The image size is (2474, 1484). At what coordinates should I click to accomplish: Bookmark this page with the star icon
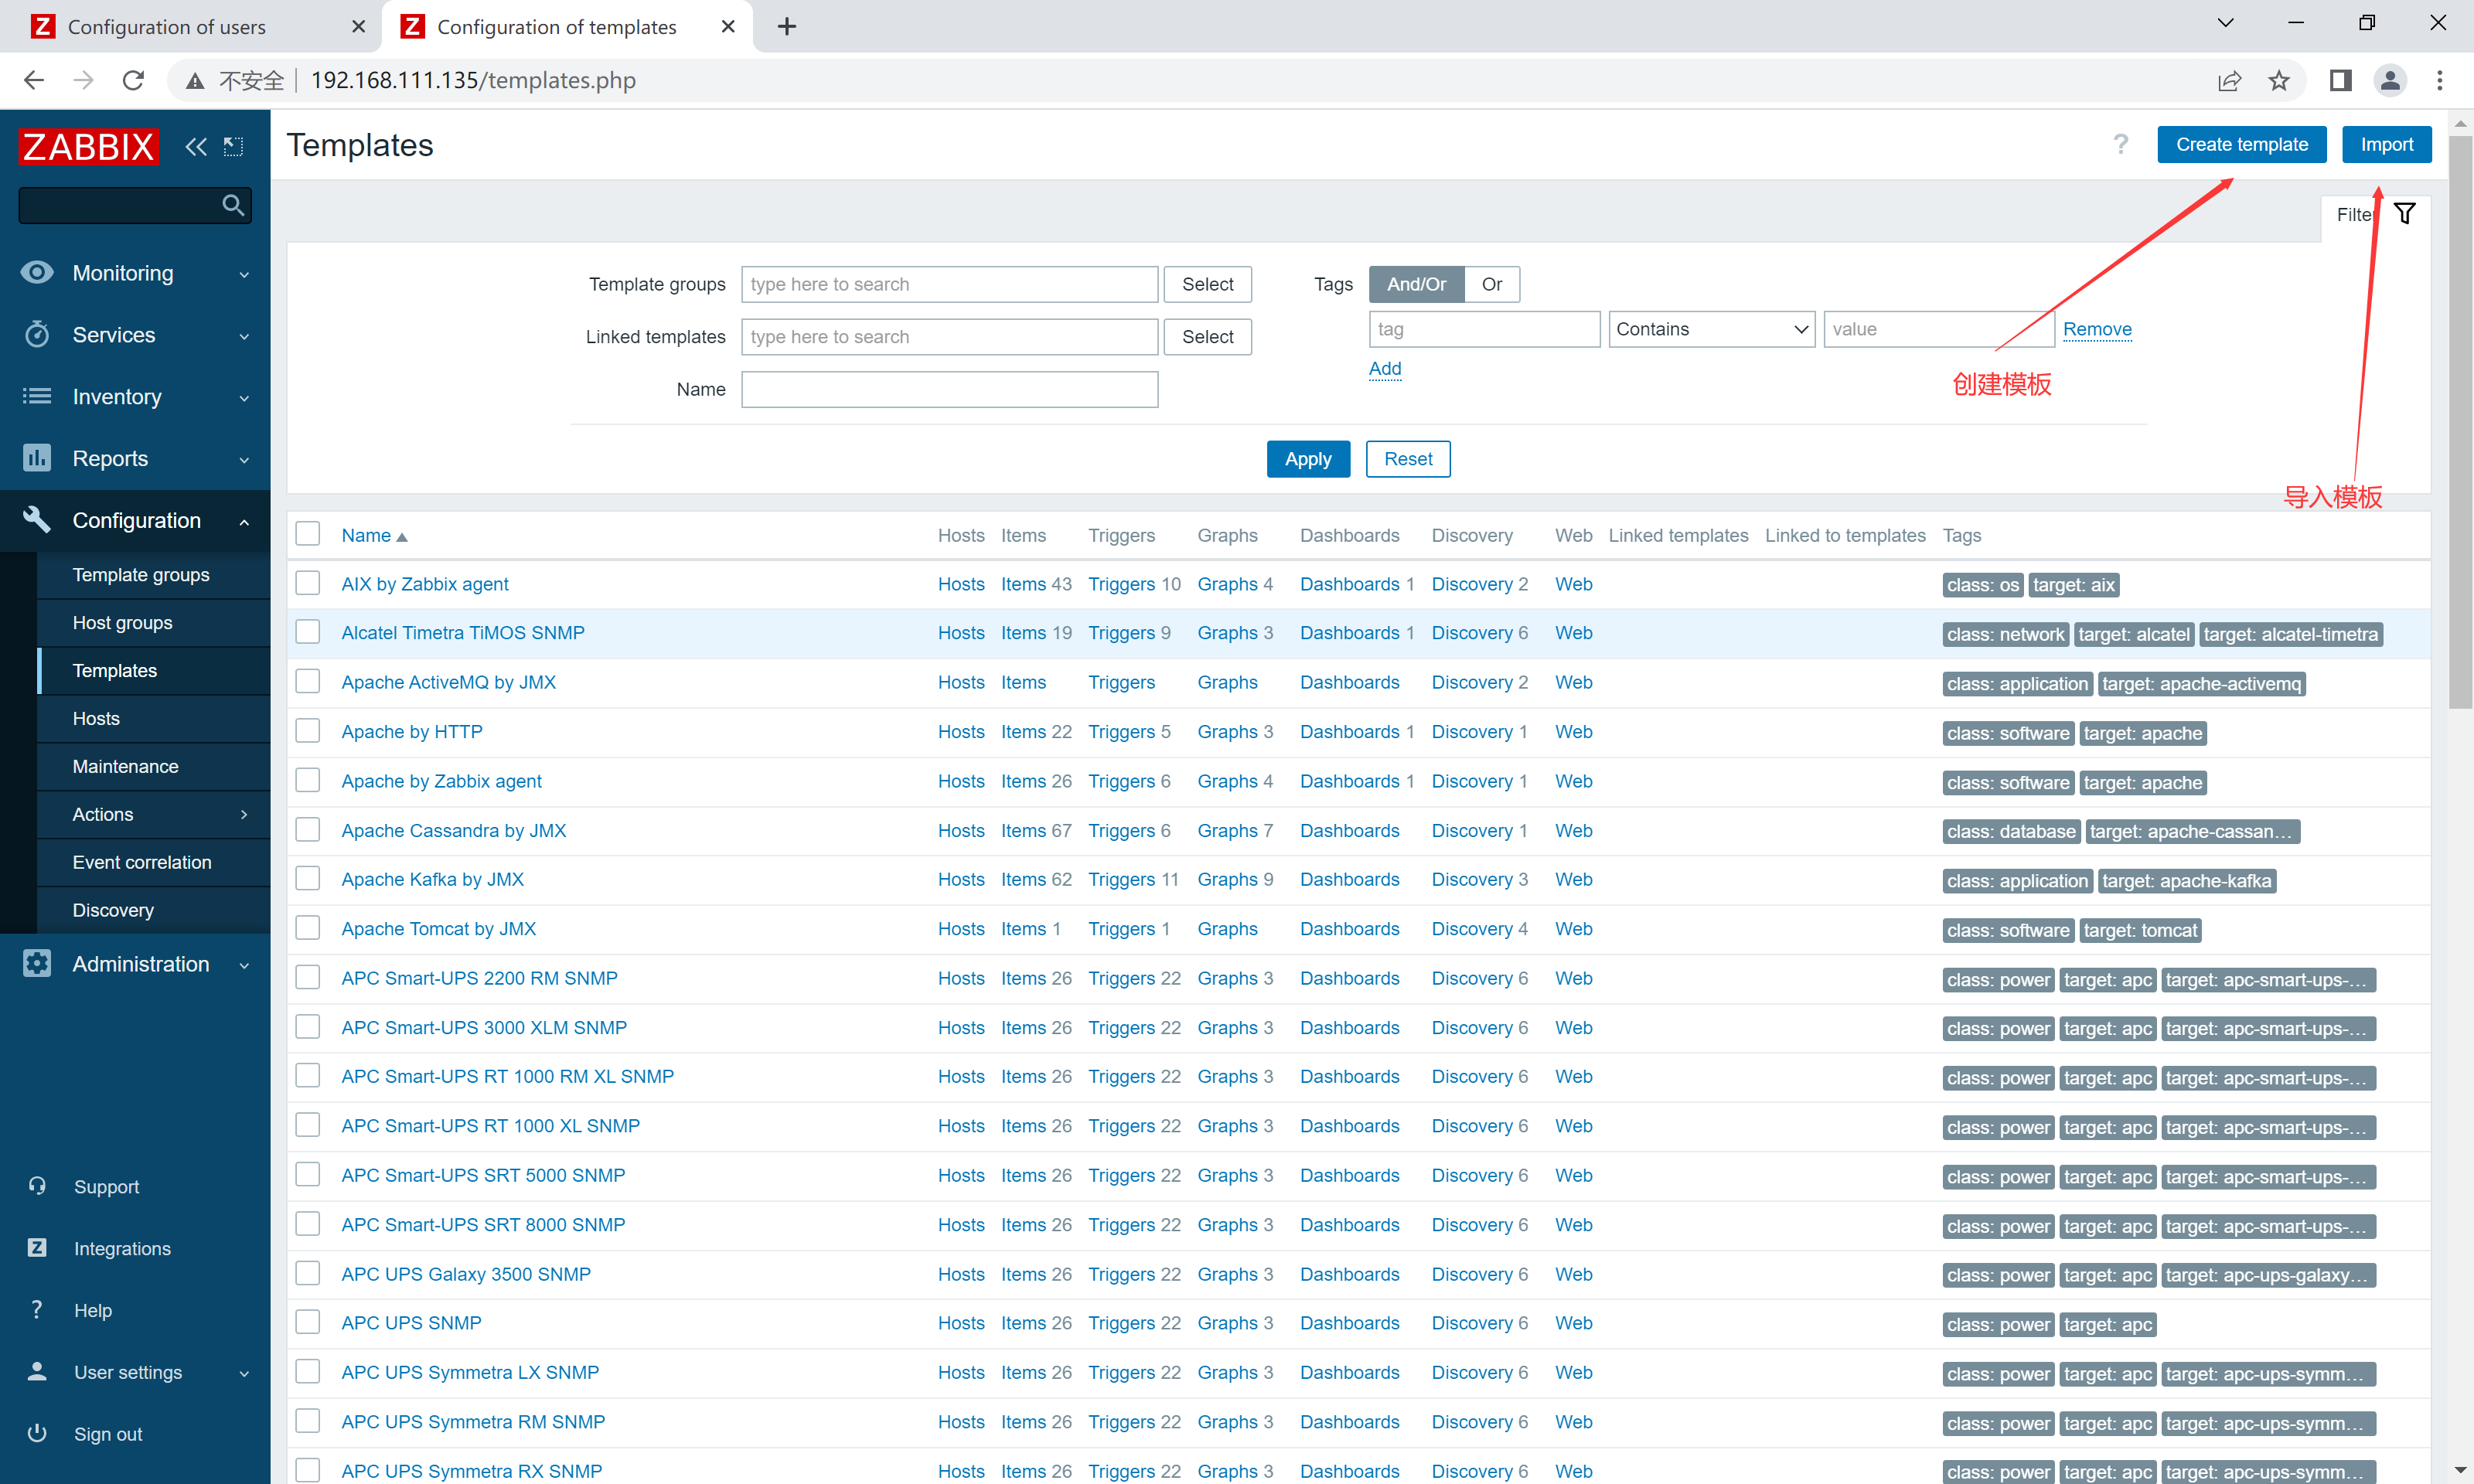(2279, 80)
